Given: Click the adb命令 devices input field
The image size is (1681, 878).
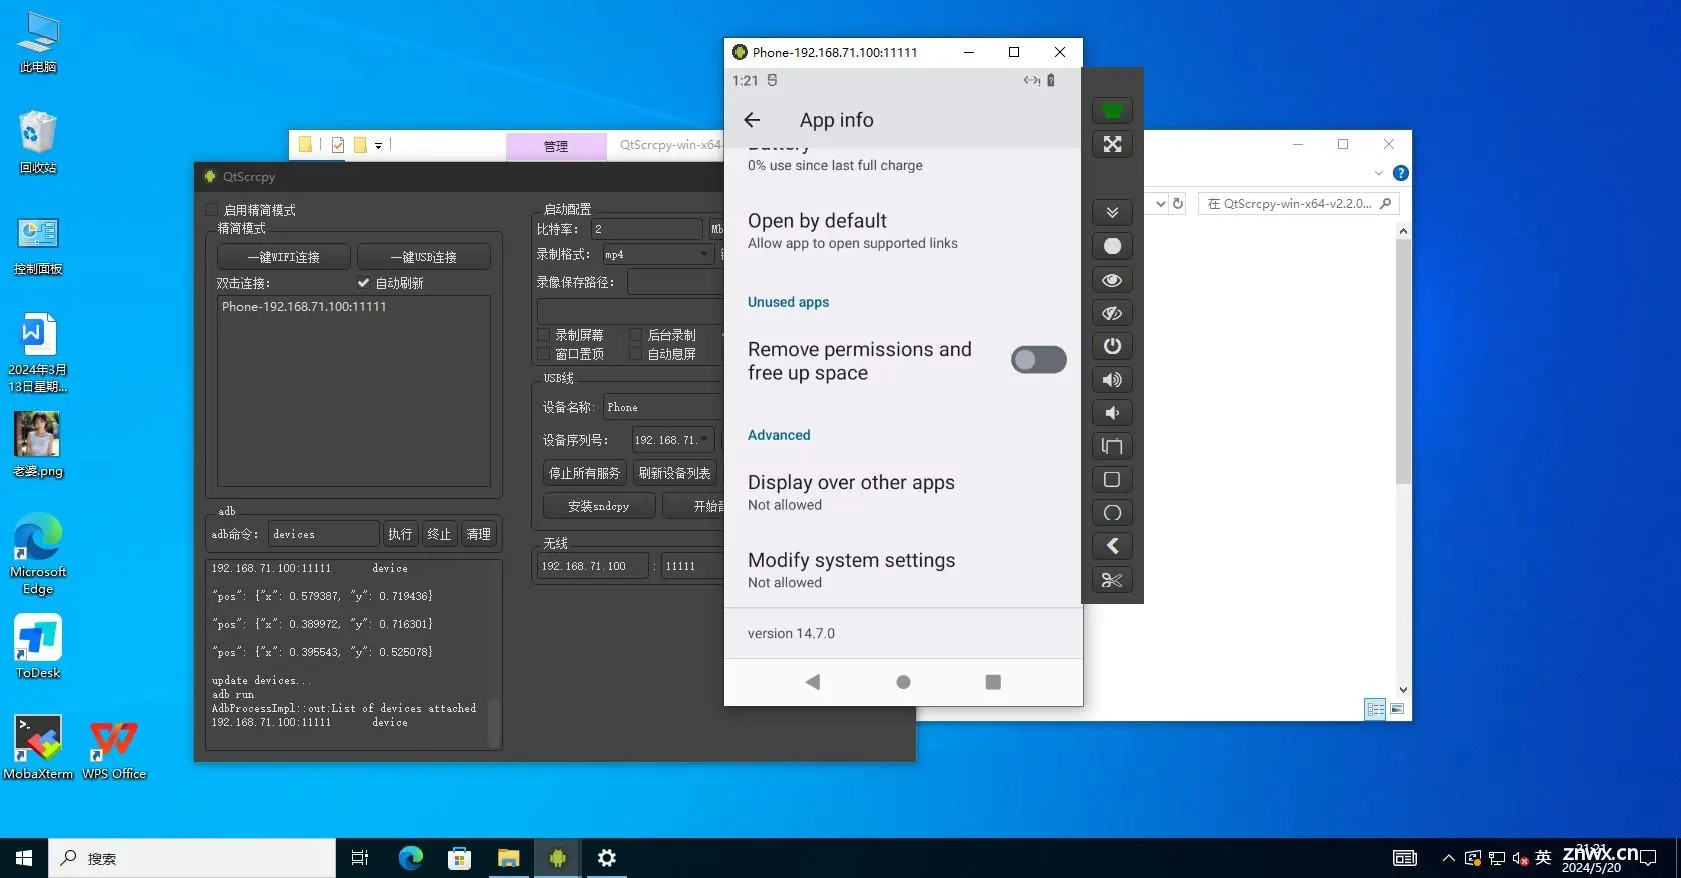Looking at the screenshot, I should pos(324,534).
